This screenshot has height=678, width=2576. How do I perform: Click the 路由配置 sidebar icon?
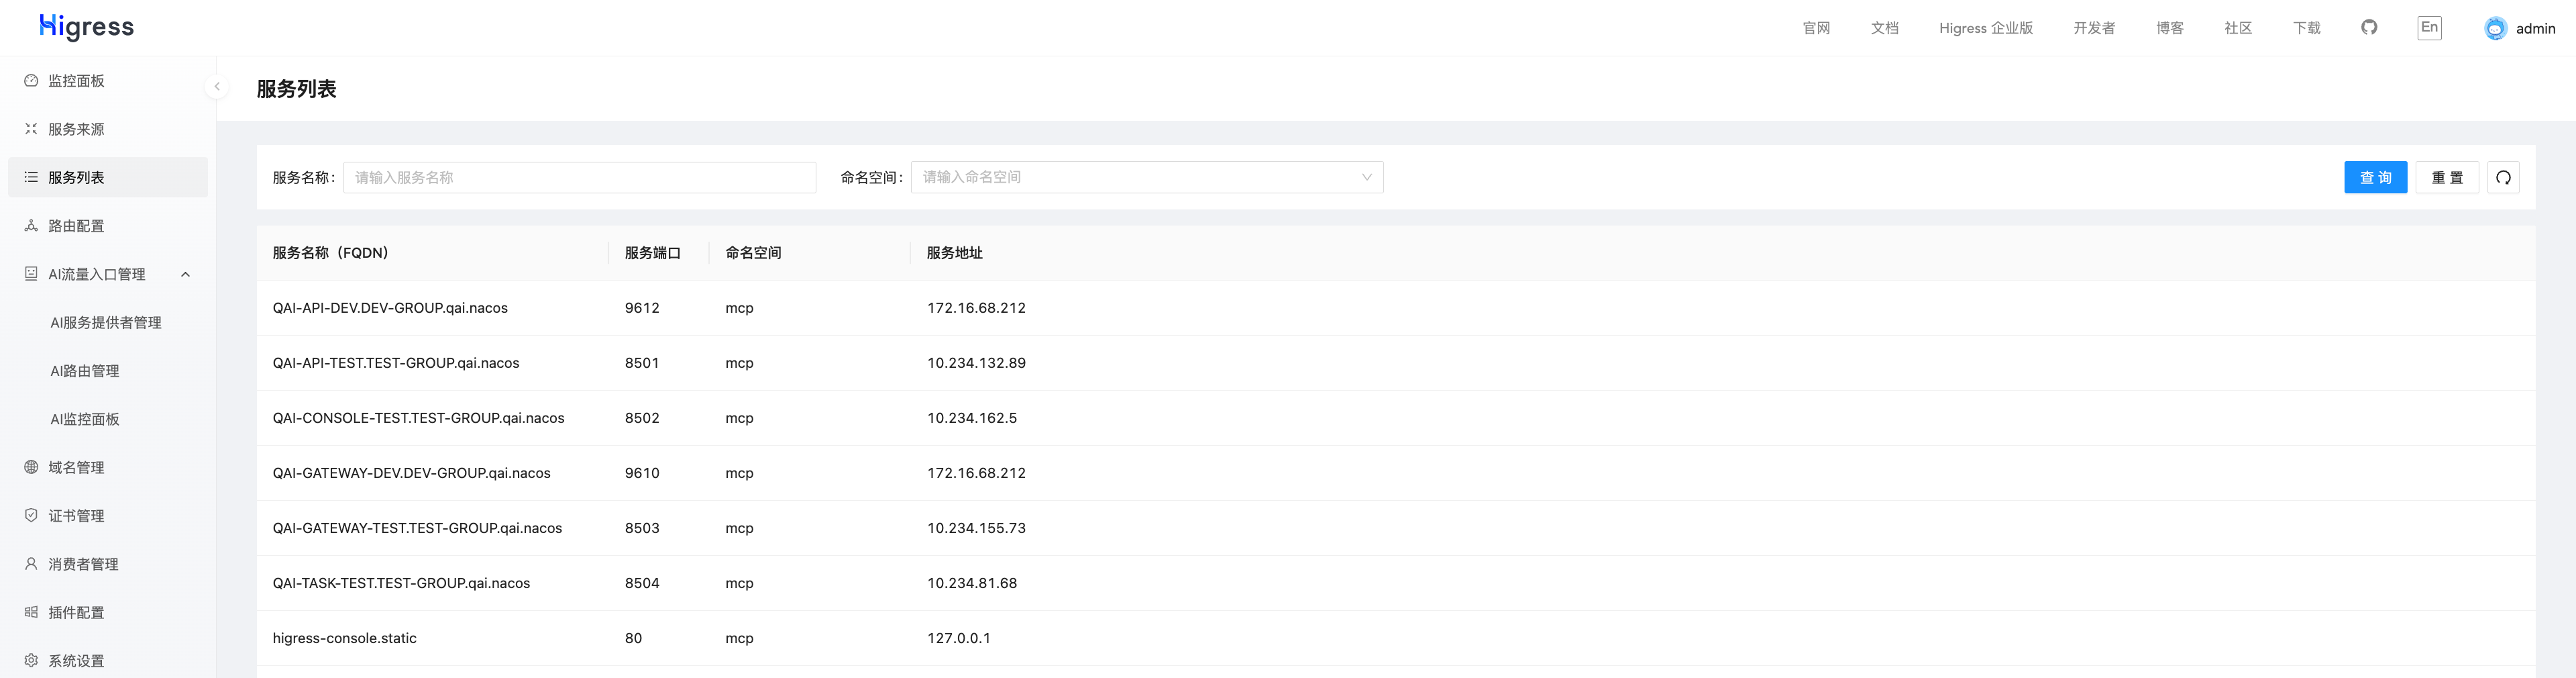pyautogui.click(x=31, y=225)
